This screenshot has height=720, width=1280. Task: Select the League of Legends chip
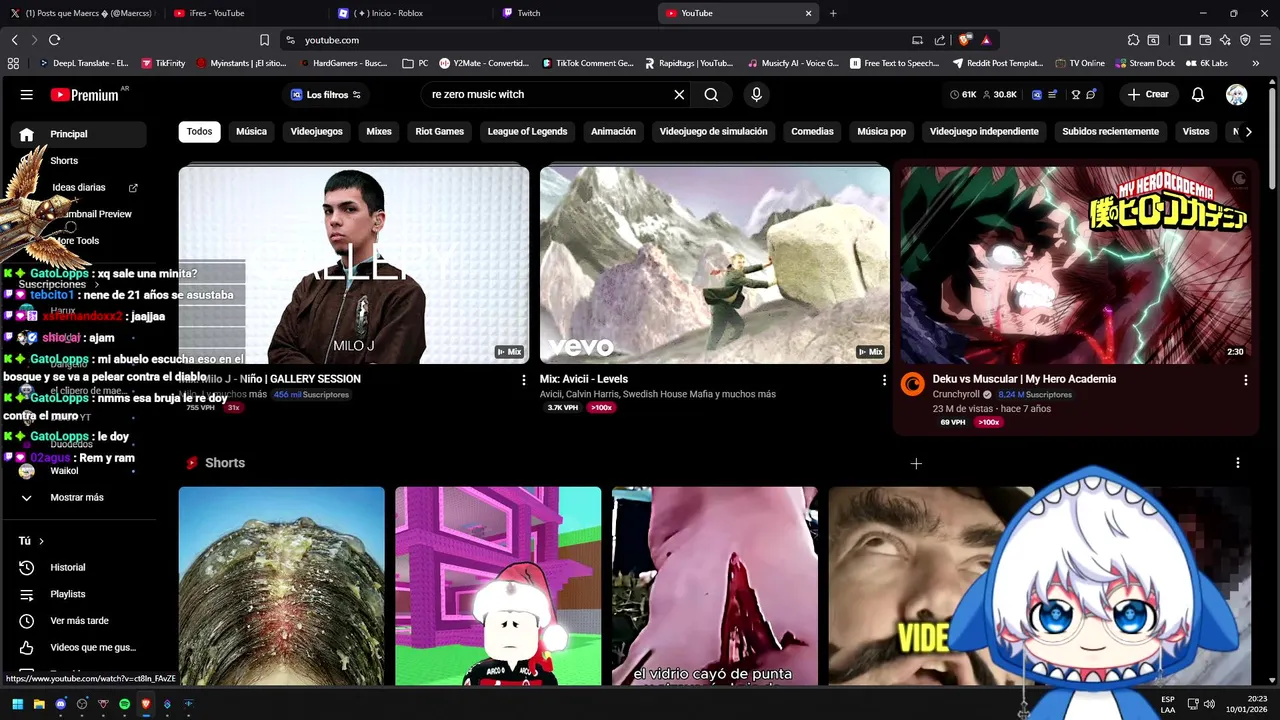coord(527,131)
